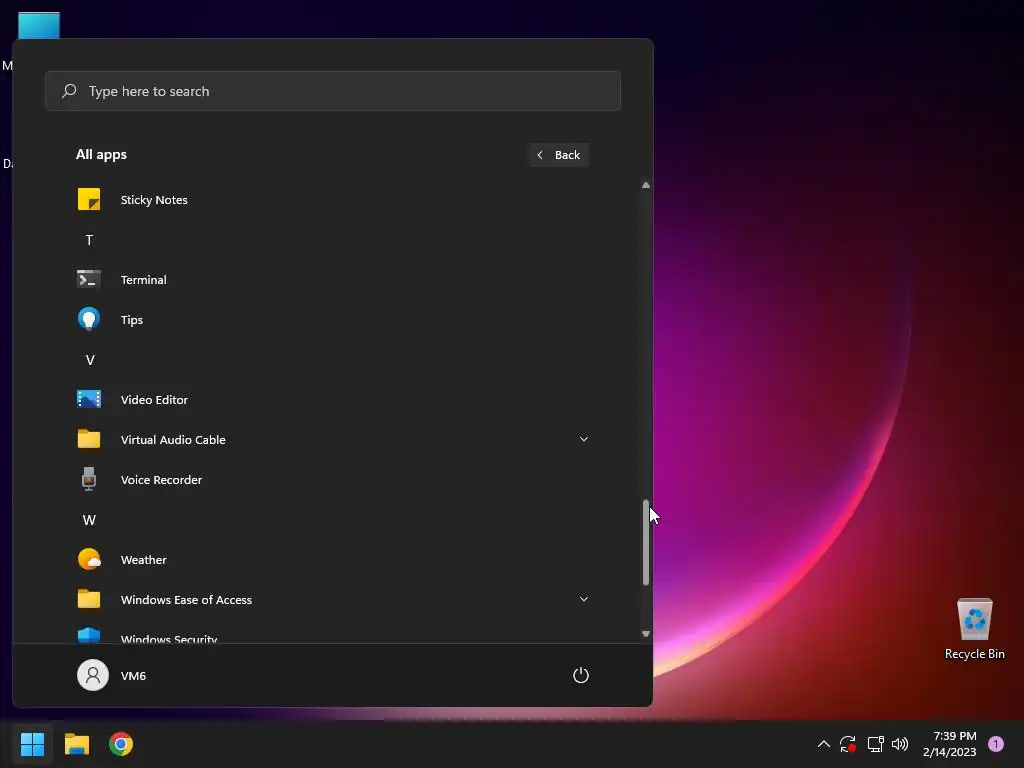
Task: Click the "Sticky Notes" label
Action: (154, 200)
